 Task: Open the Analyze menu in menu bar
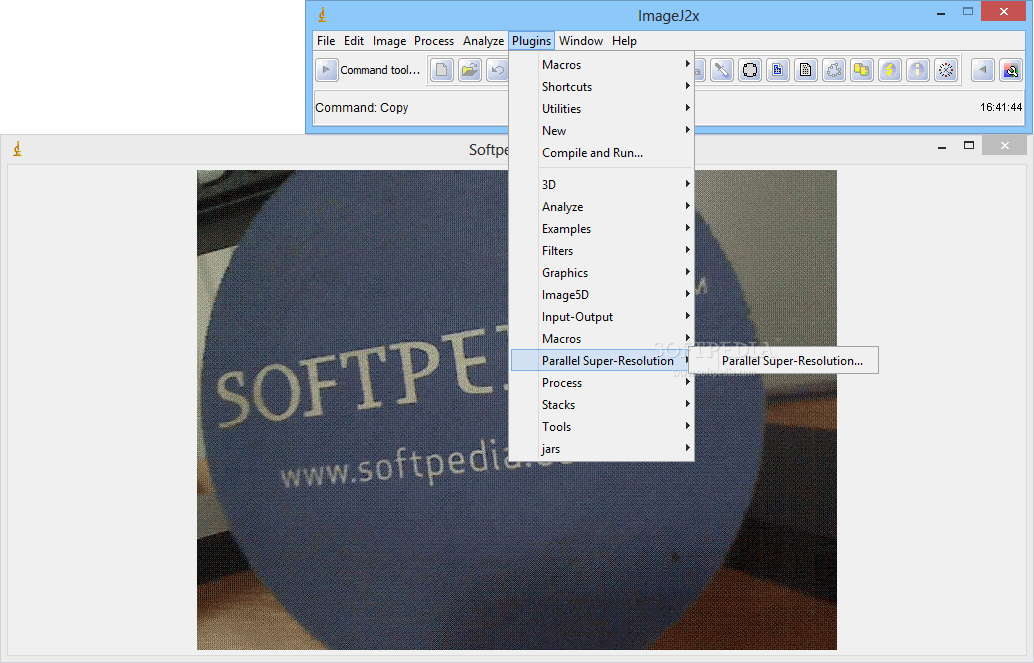483,41
